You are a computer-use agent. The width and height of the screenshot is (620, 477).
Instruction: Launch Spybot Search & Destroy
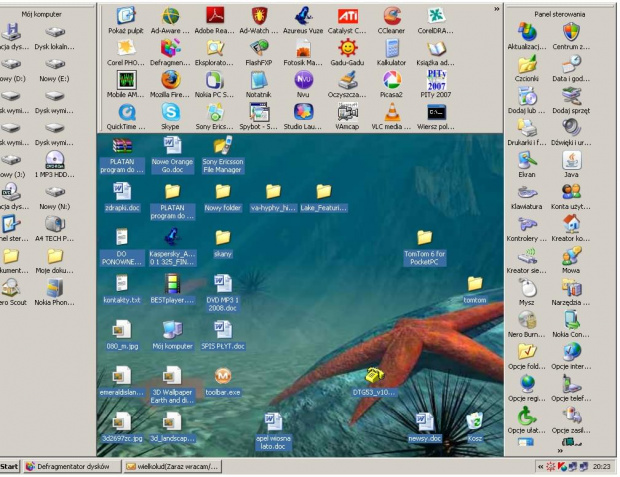259,117
